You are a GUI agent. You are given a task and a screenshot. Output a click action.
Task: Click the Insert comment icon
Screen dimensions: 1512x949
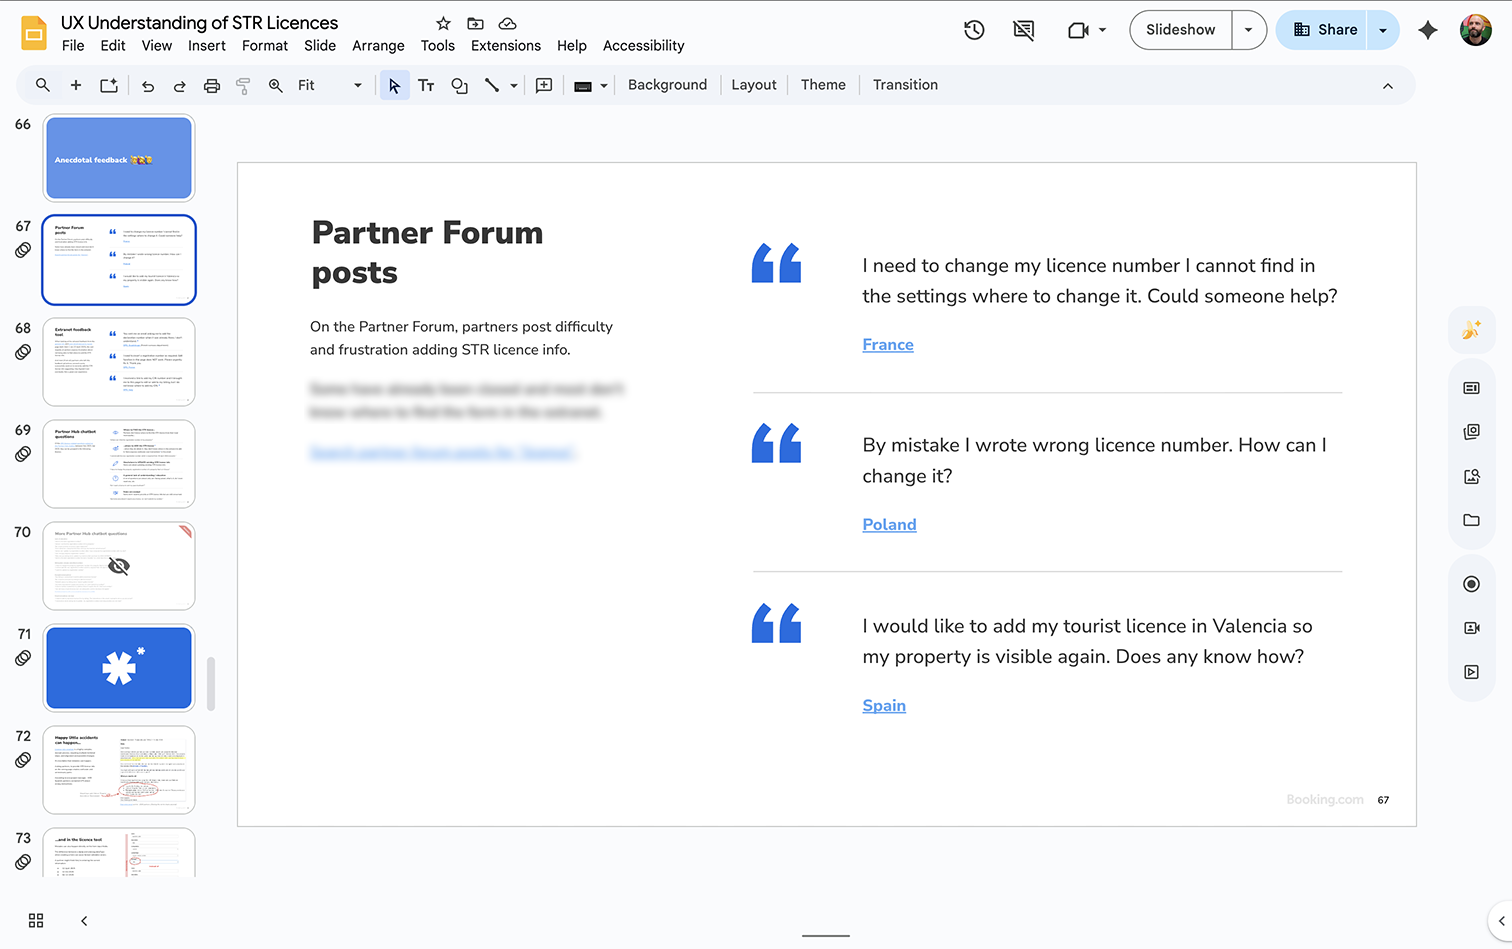[544, 85]
